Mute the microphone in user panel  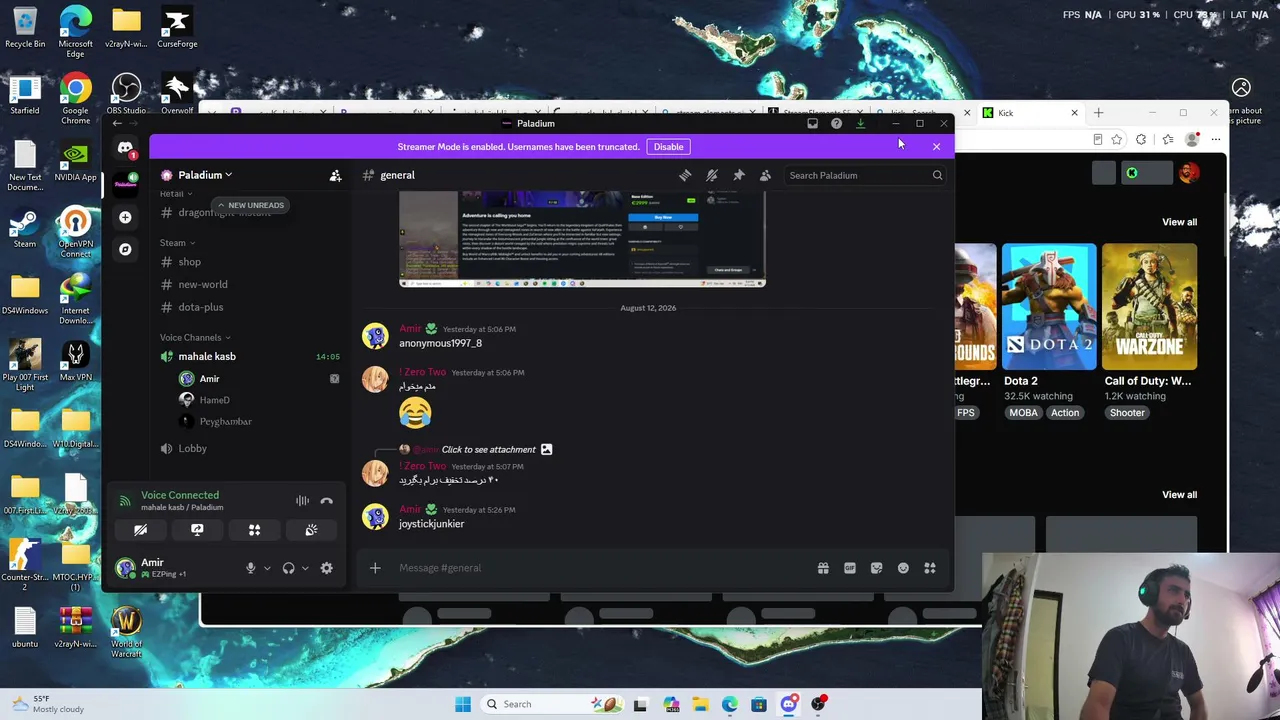(251, 568)
